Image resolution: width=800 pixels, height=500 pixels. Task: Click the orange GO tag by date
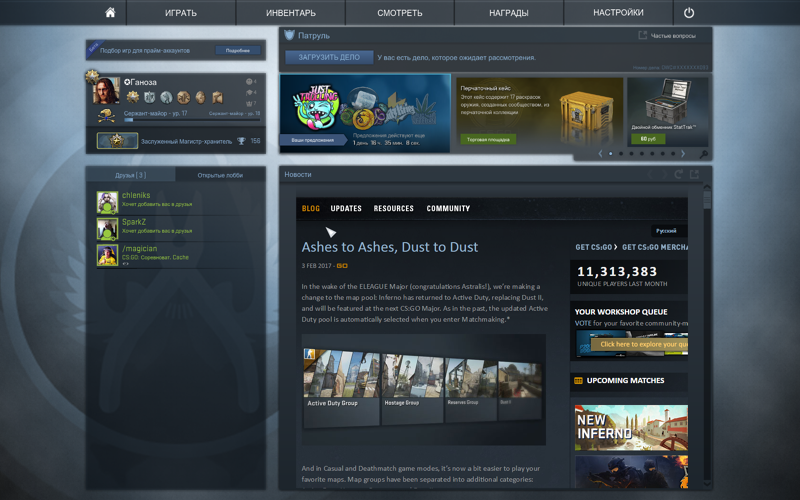342,266
